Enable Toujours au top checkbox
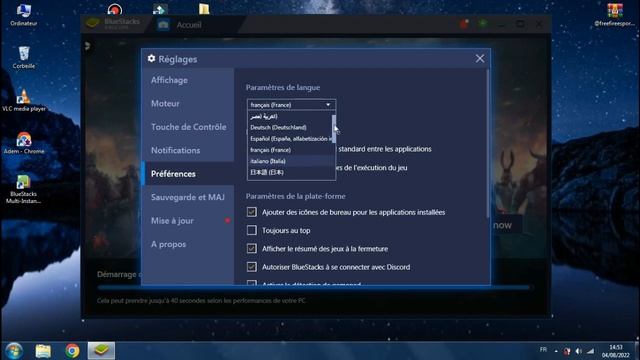640x360 pixels. pos(252,230)
